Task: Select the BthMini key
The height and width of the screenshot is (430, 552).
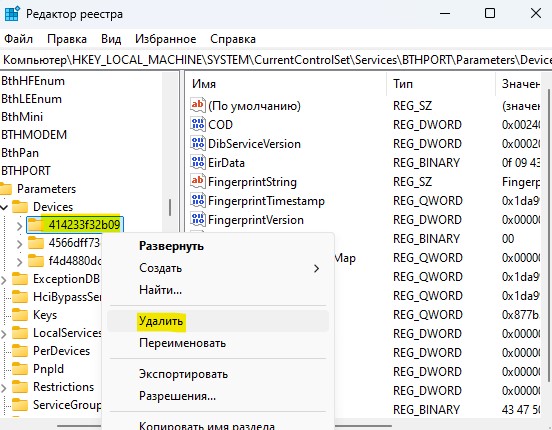Action: click(x=22, y=117)
